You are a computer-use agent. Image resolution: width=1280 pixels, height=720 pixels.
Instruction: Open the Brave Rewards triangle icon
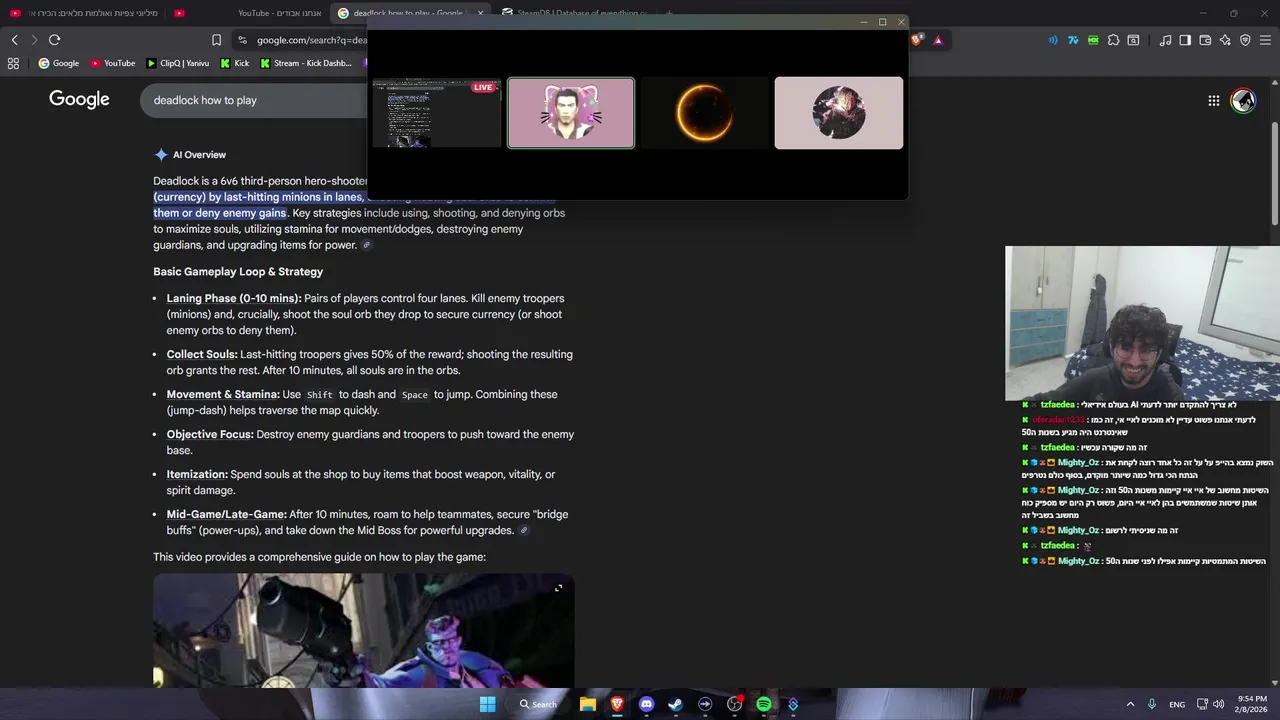(938, 40)
